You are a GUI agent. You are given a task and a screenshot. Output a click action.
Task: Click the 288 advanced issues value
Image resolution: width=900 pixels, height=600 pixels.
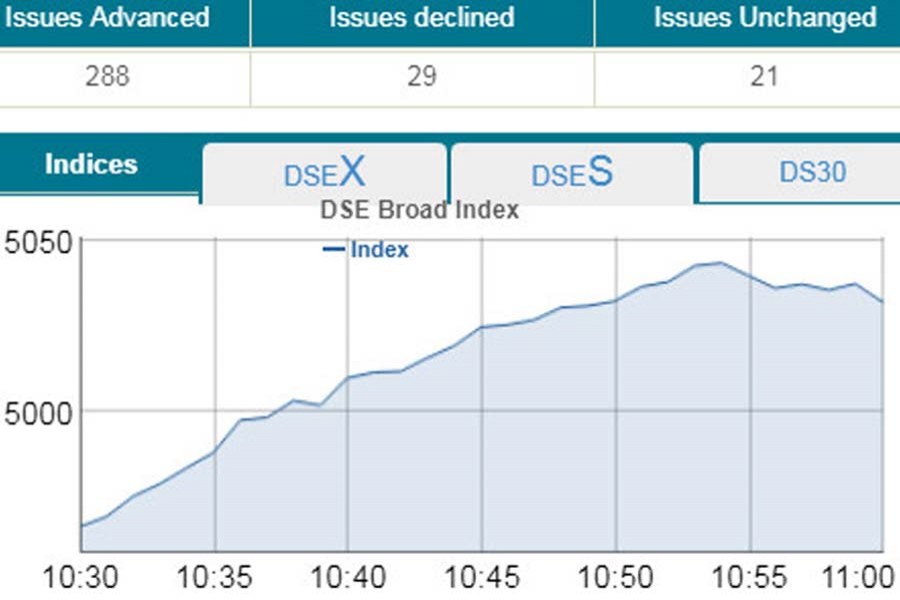pos(107,76)
